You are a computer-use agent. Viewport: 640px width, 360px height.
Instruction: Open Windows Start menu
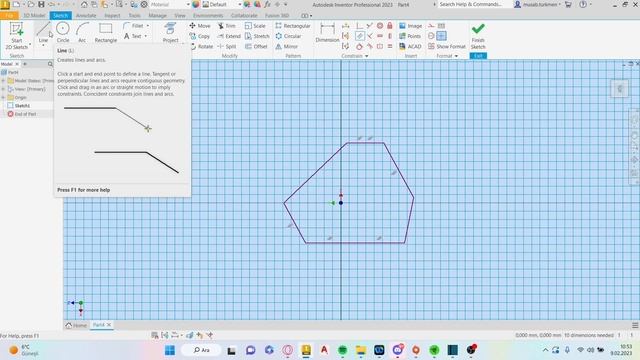coord(170,350)
